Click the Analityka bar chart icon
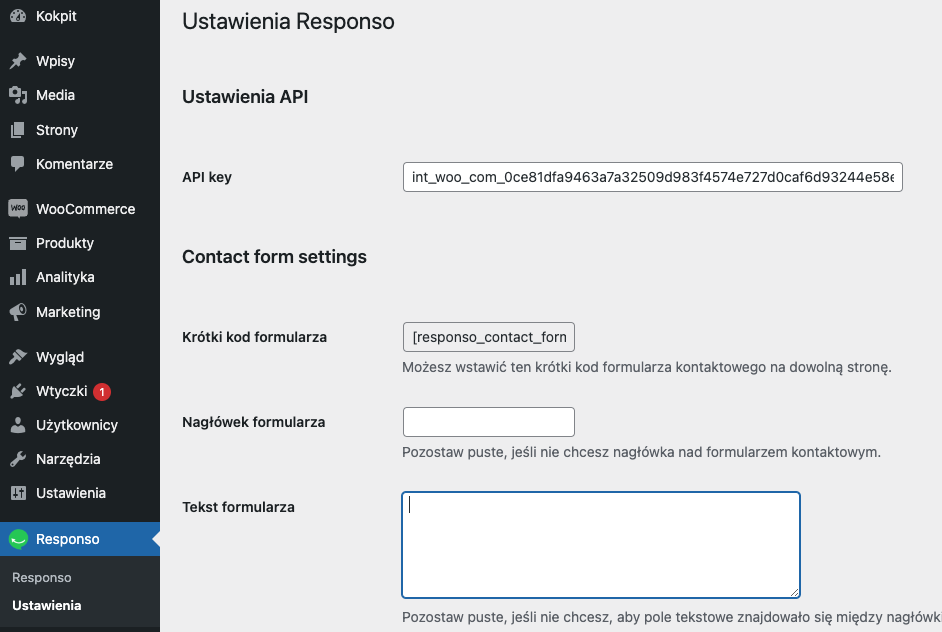 [x=18, y=277]
